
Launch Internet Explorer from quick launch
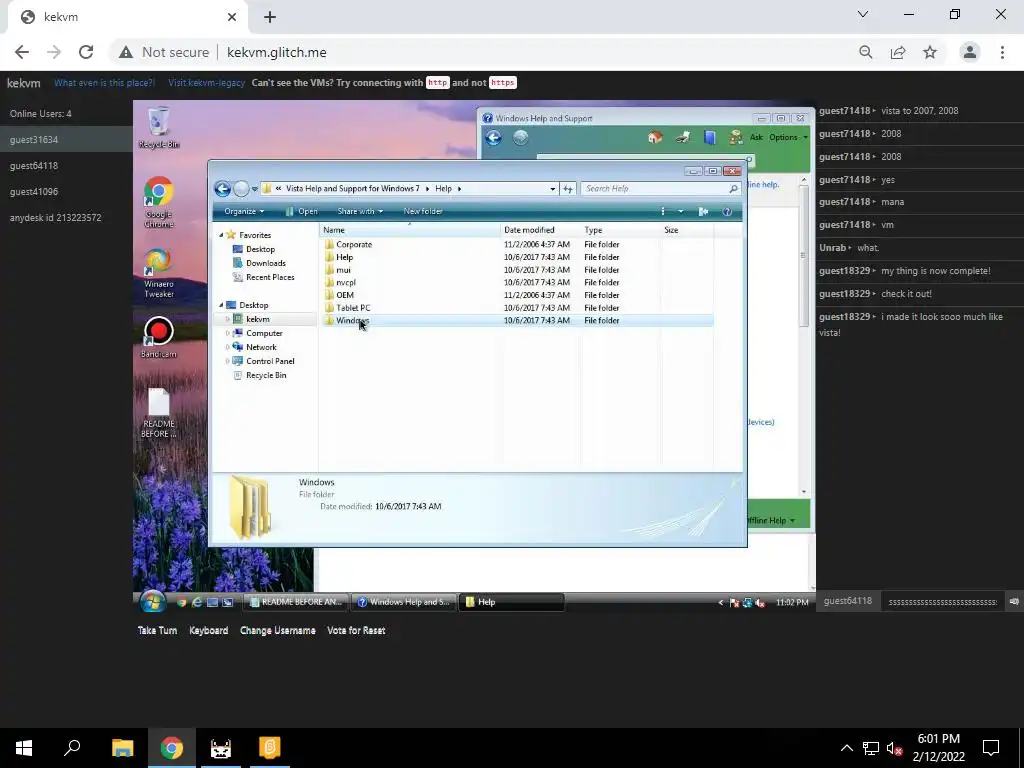coord(196,602)
